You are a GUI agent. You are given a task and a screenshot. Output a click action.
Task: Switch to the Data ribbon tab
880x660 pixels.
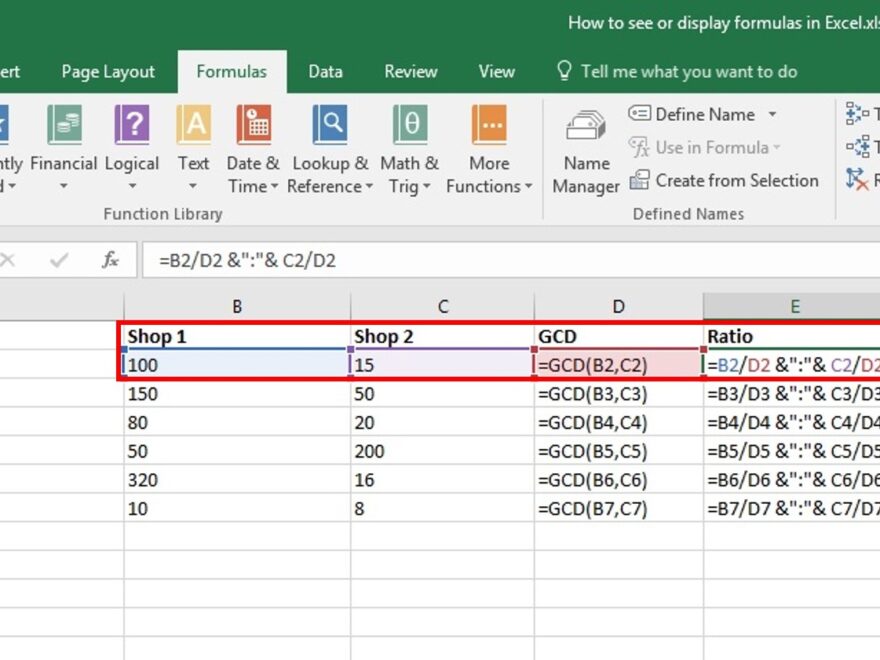(325, 71)
